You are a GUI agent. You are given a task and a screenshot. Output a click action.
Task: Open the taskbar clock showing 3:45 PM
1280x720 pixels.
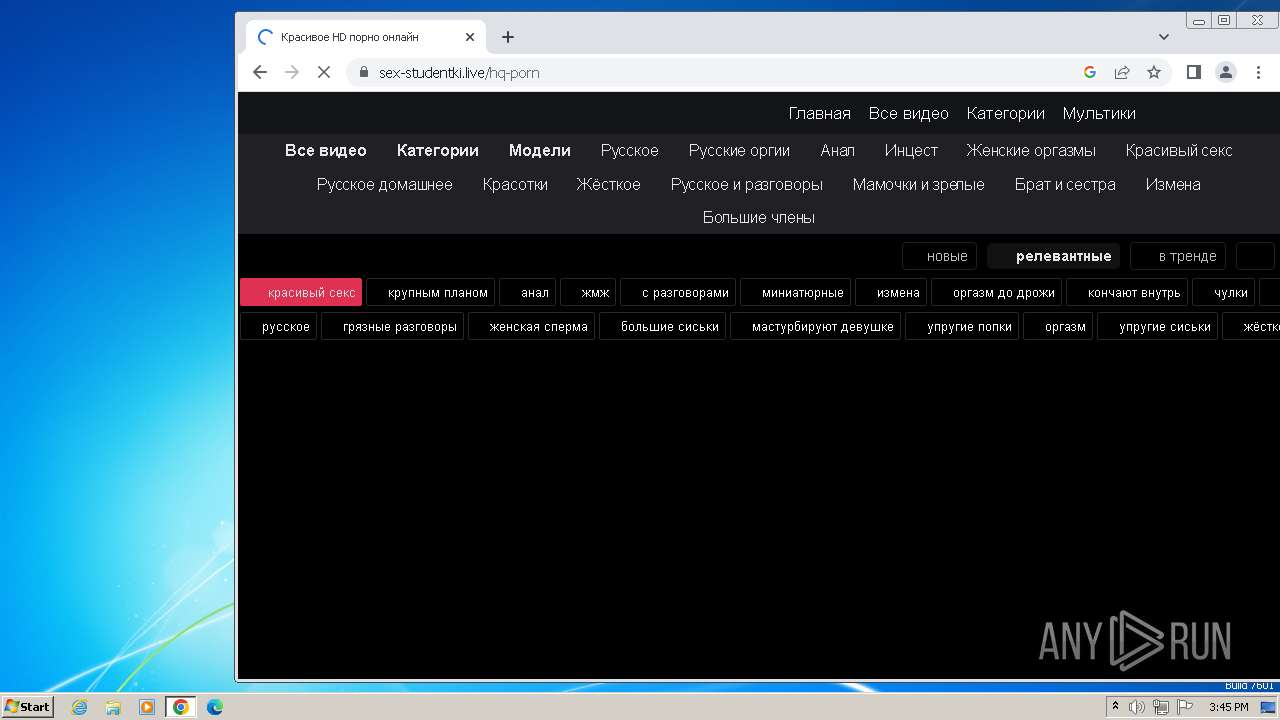point(1228,707)
